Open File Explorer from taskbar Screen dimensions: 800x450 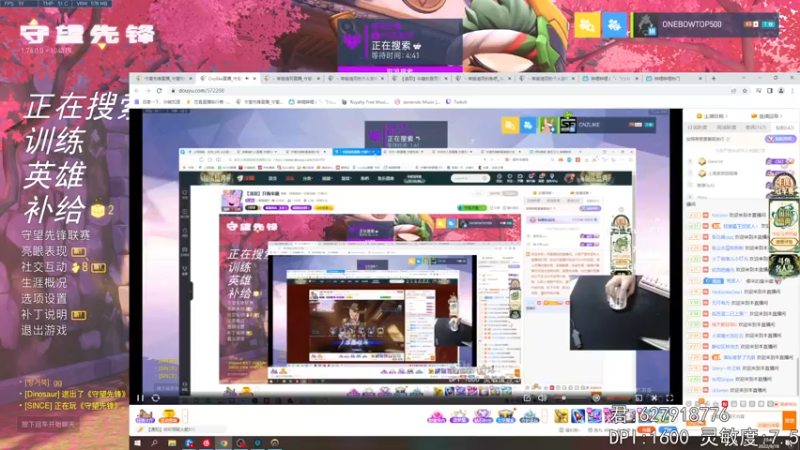click(x=172, y=443)
